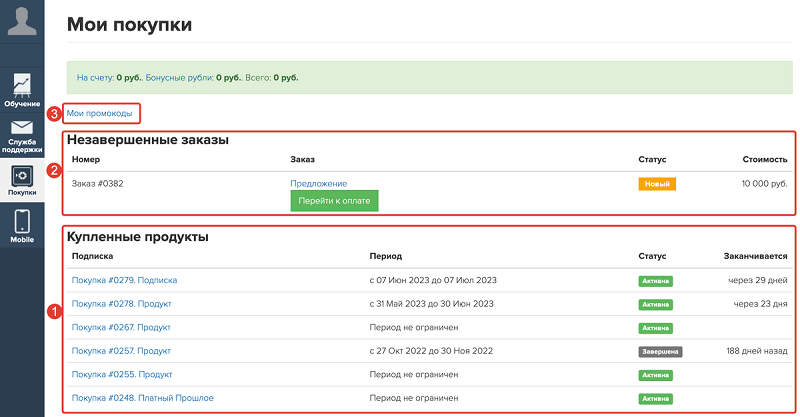800x417 pixels.
Task: Open the Мои промокоды link
Action: click(99, 113)
